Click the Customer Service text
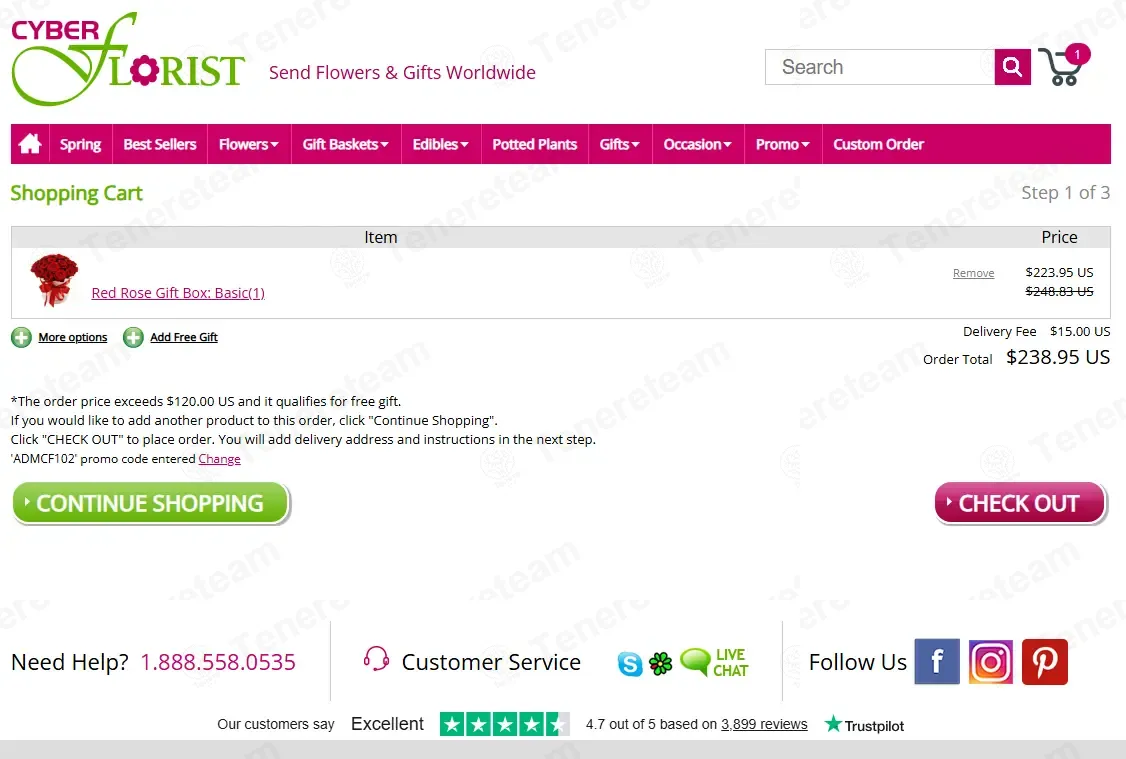1126x759 pixels. coord(491,662)
